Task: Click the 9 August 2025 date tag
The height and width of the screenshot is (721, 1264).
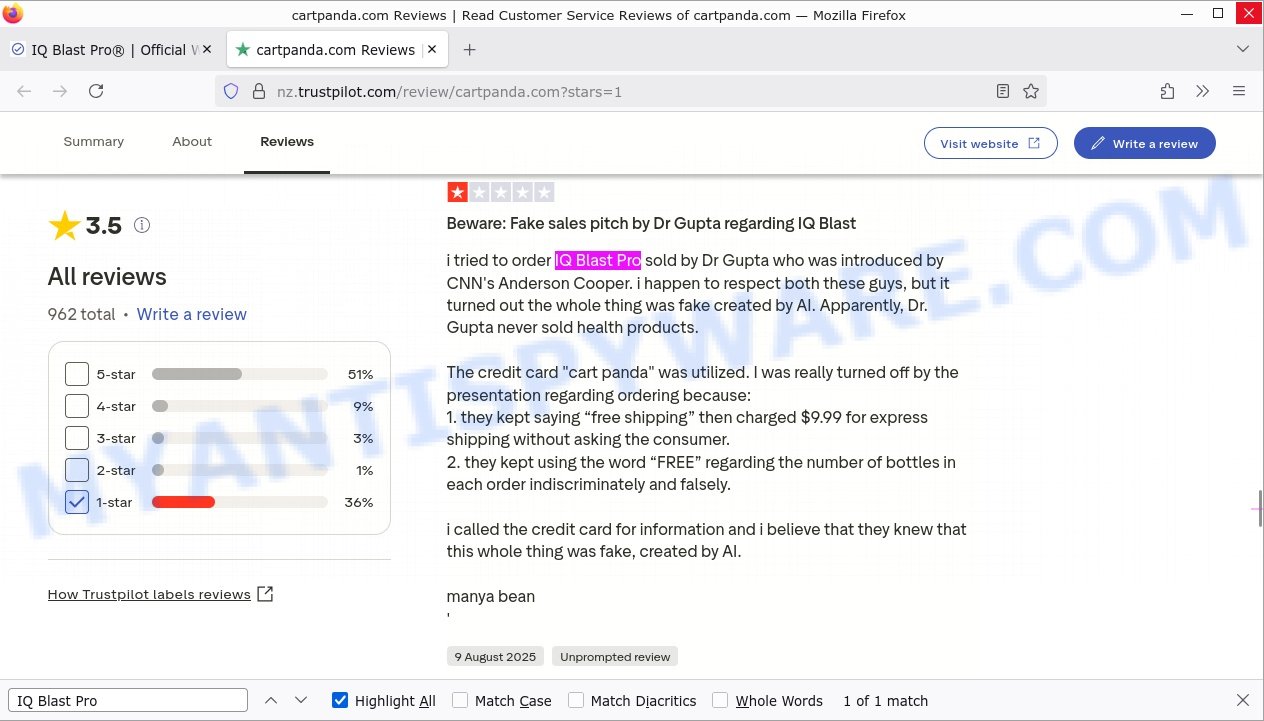Action: point(495,657)
